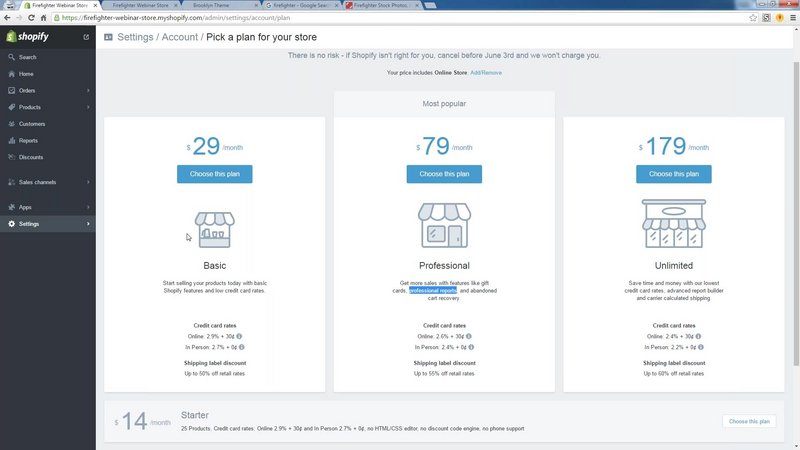Click the Unlimited plan title
Viewport: 800px width, 450px height.
(x=674, y=266)
